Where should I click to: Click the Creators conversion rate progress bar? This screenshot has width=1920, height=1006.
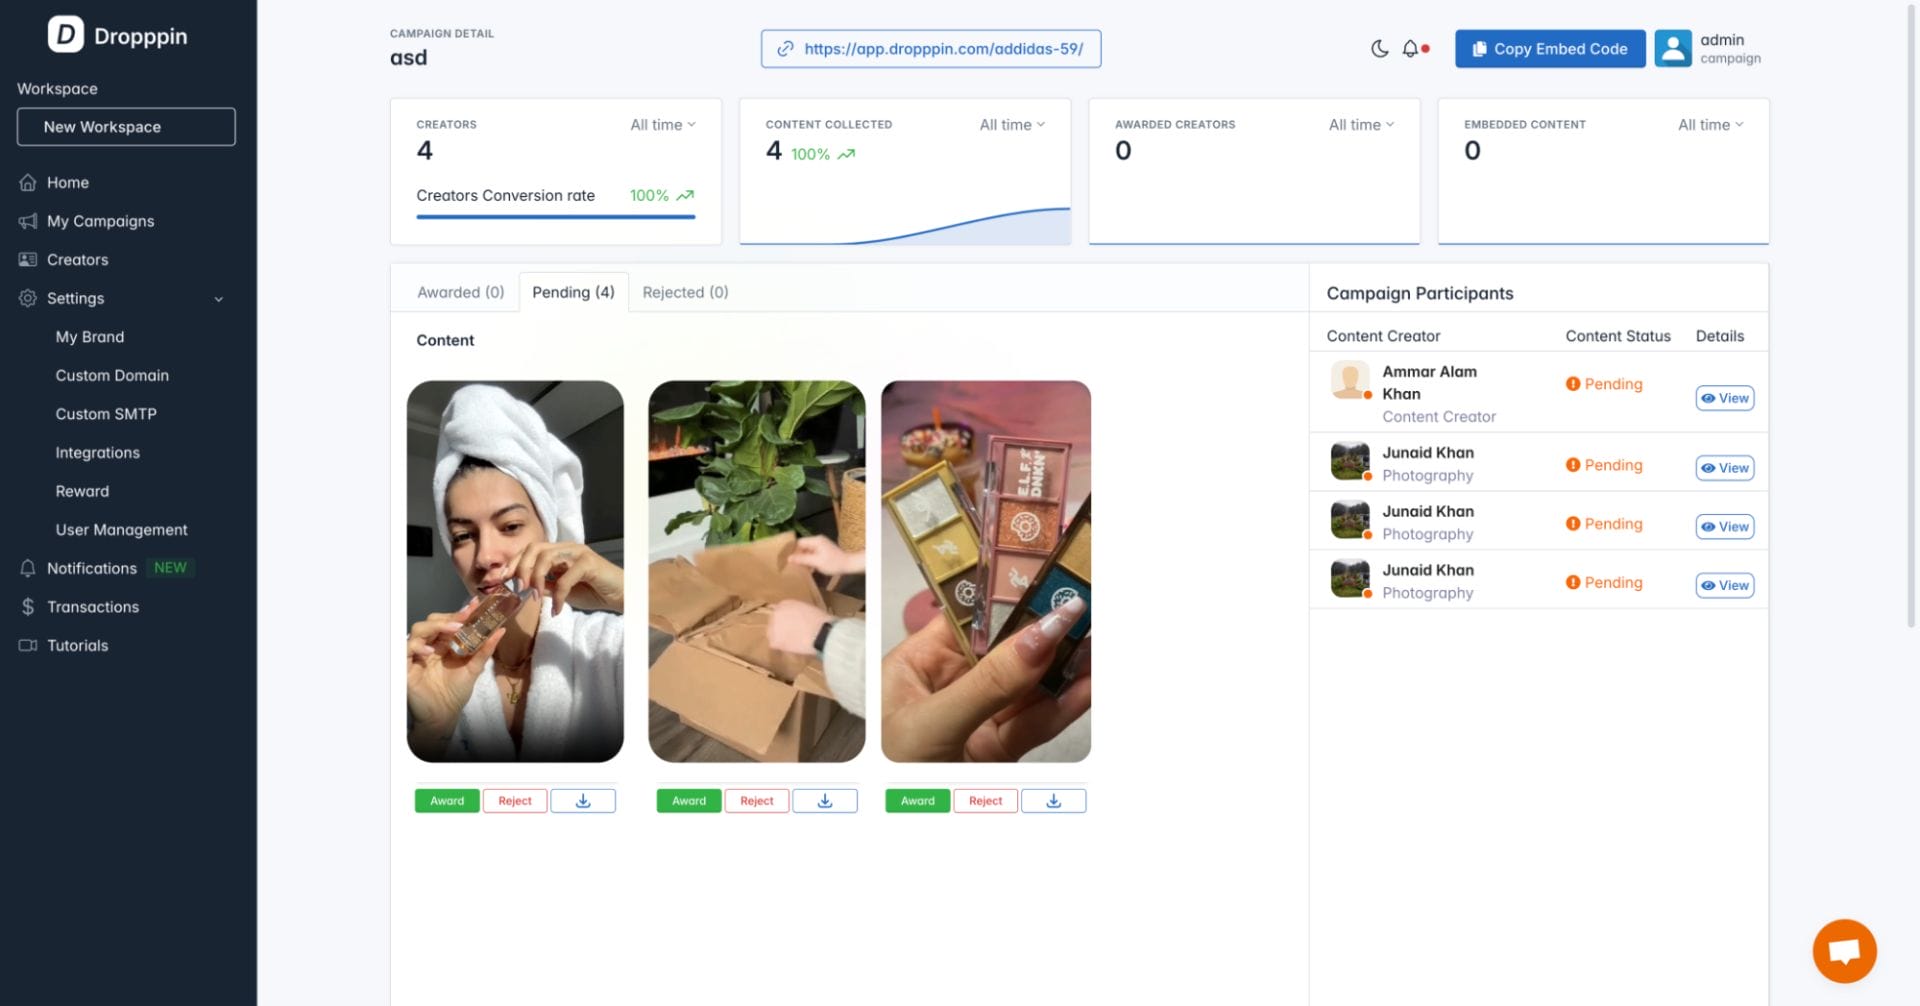click(555, 217)
